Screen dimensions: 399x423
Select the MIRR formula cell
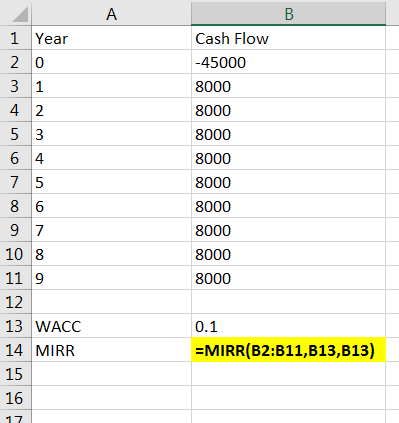[289, 350]
